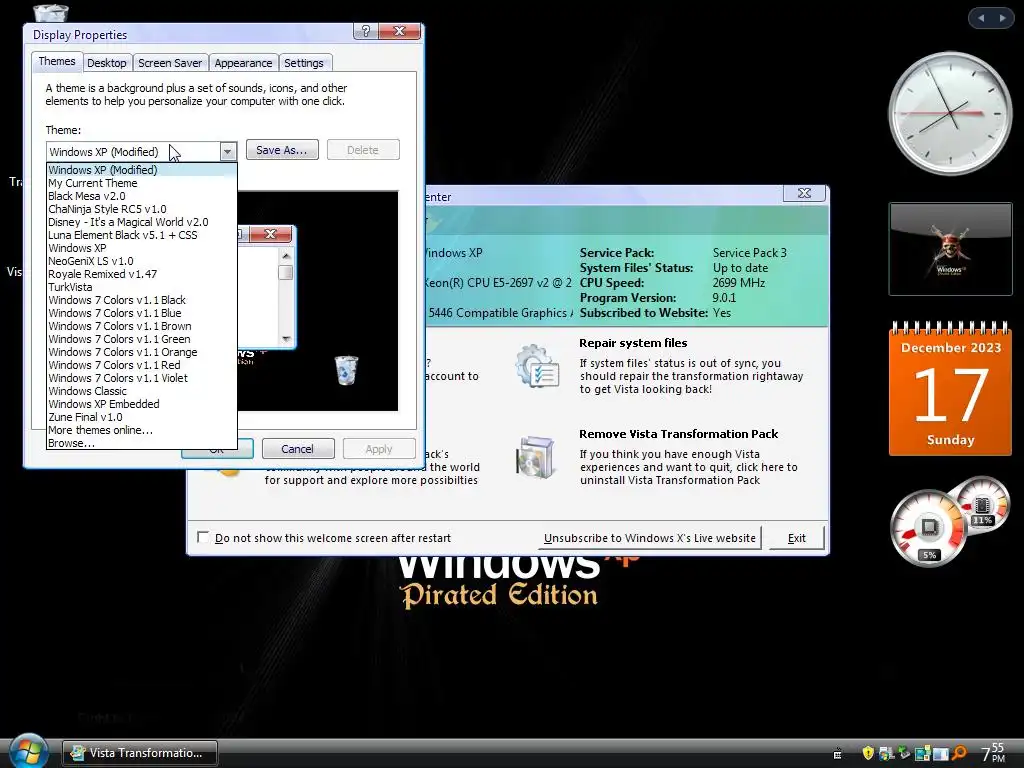Click the Remove Vista Transformation Pack disc icon
The height and width of the screenshot is (768, 1024).
536,458
